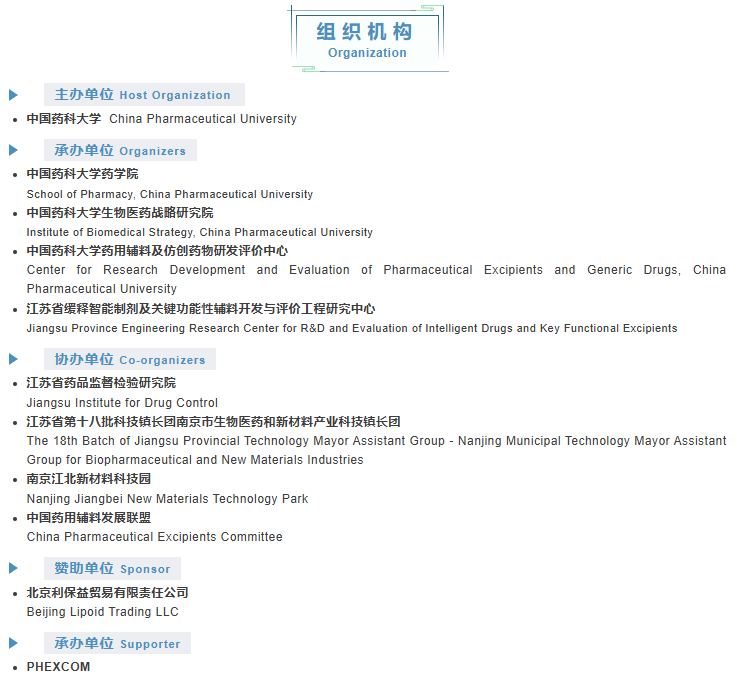Click the blue arrow beside Sponsor heading
Screen dimensions: 739x681
point(14,568)
